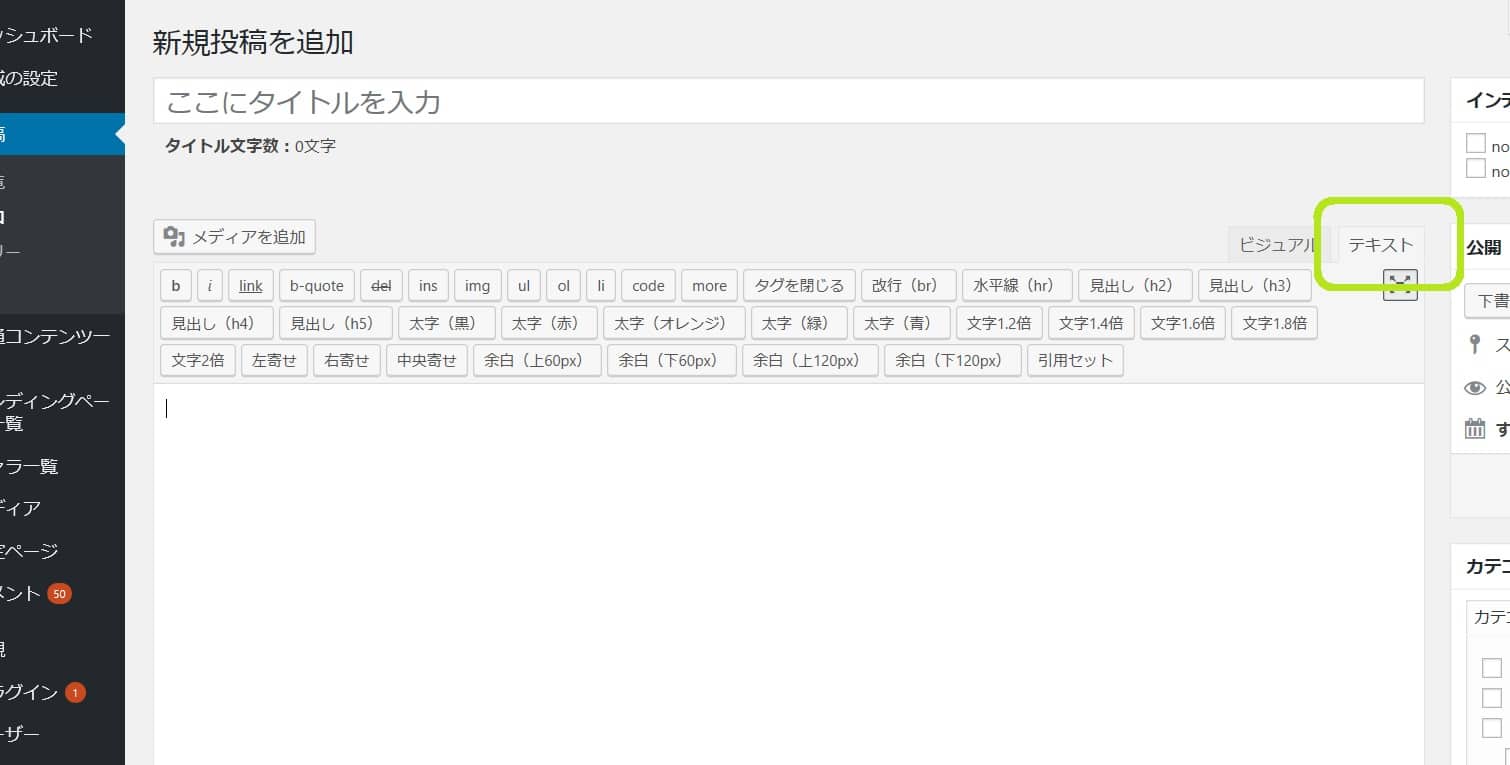The height and width of the screenshot is (765, 1510).
Task: Apply 太字（黒） black bold style
Action: tap(446, 323)
